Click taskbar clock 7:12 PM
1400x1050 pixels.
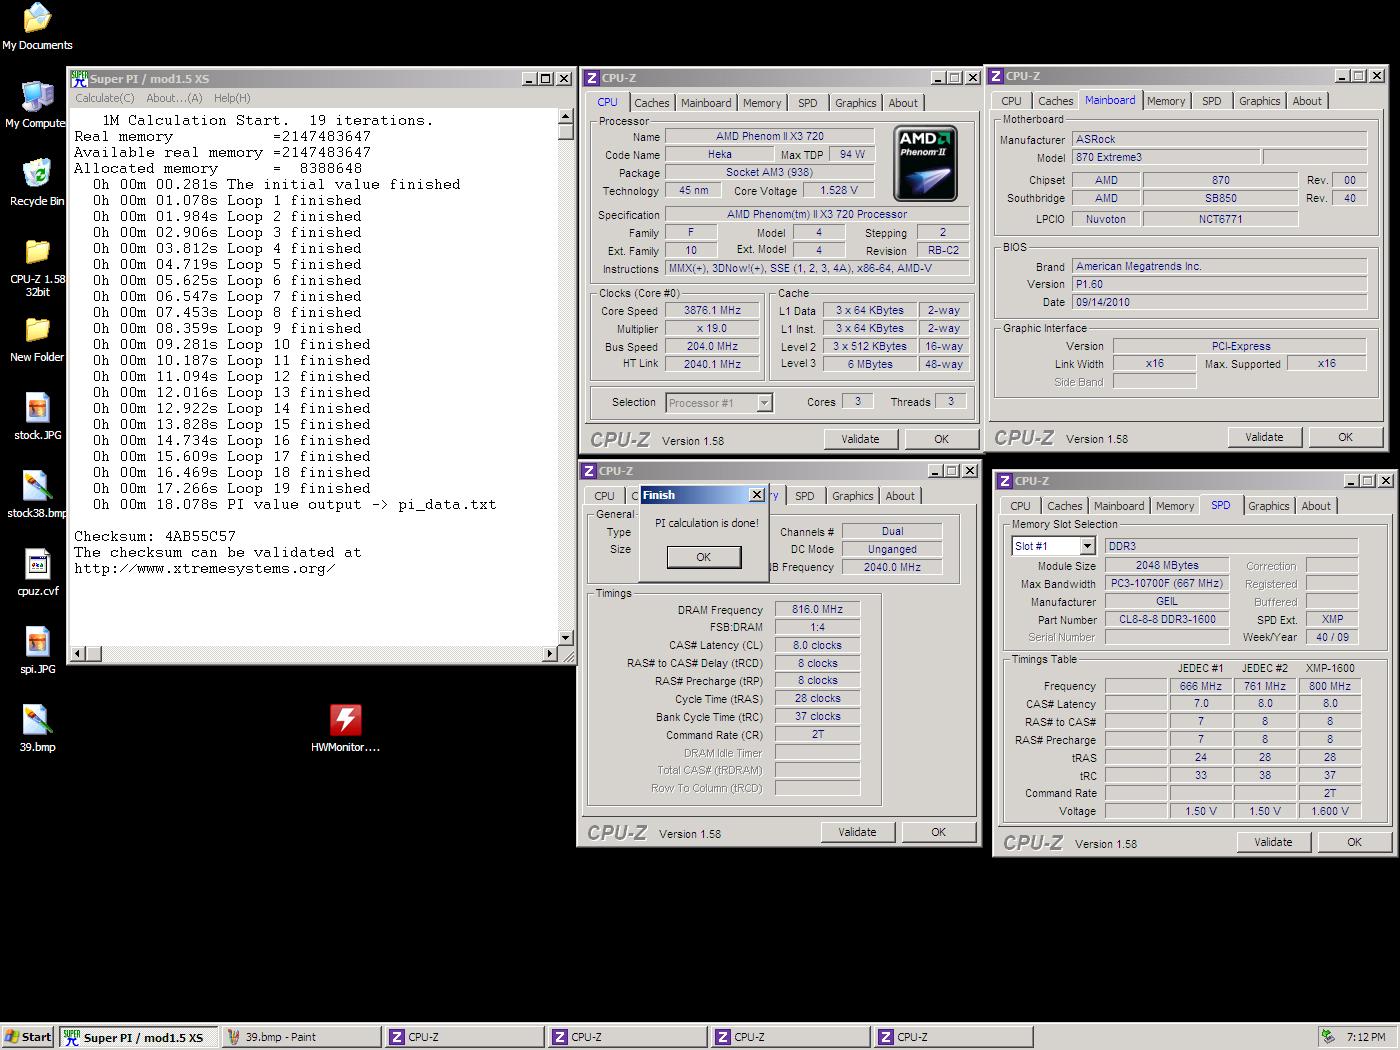1366,1037
